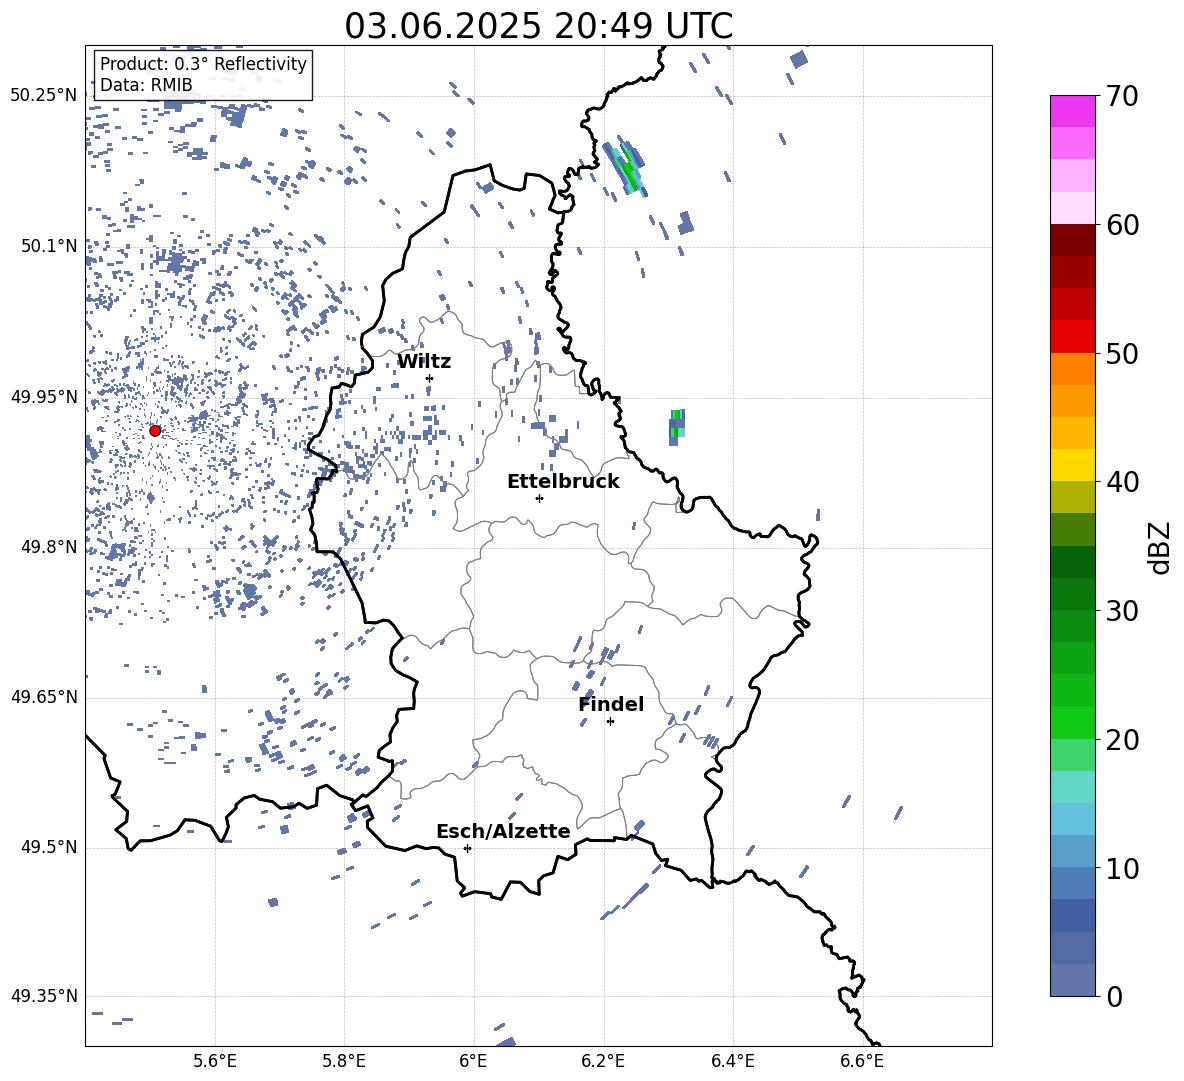Image resolution: width=1184 pixels, height=1081 pixels.
Task: Pick the yellow colorbar swatch near 40
Action: [1073, 465]
